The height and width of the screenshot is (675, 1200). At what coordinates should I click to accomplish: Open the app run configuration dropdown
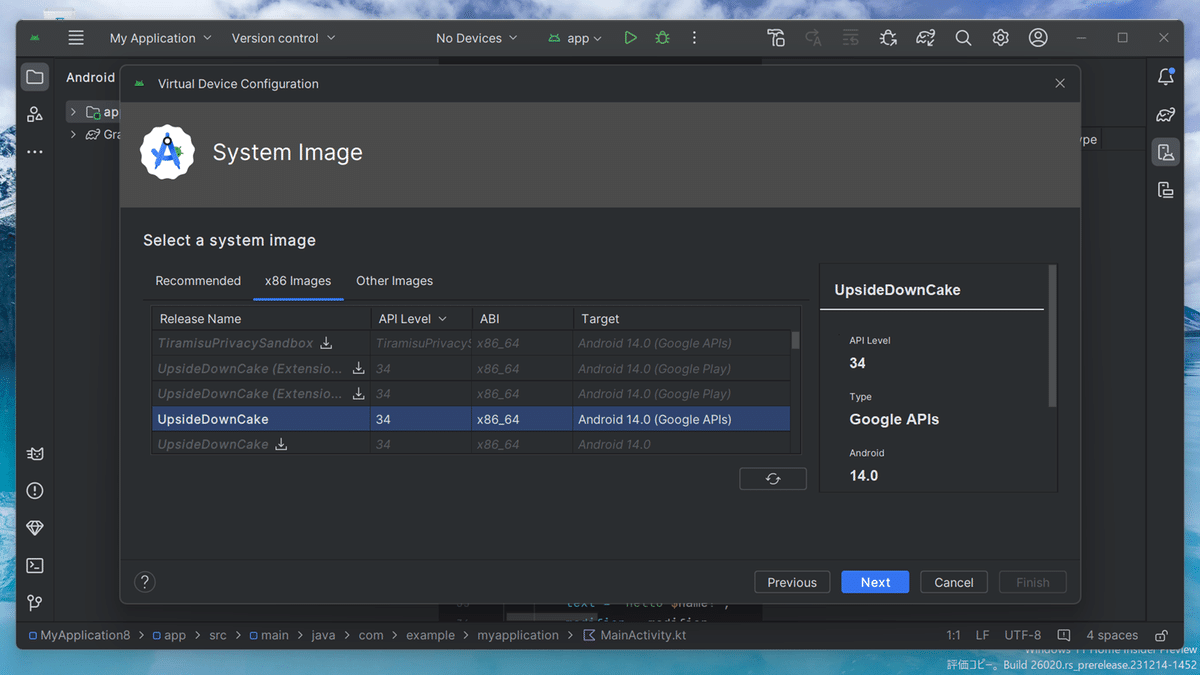(x=575, y=38)
